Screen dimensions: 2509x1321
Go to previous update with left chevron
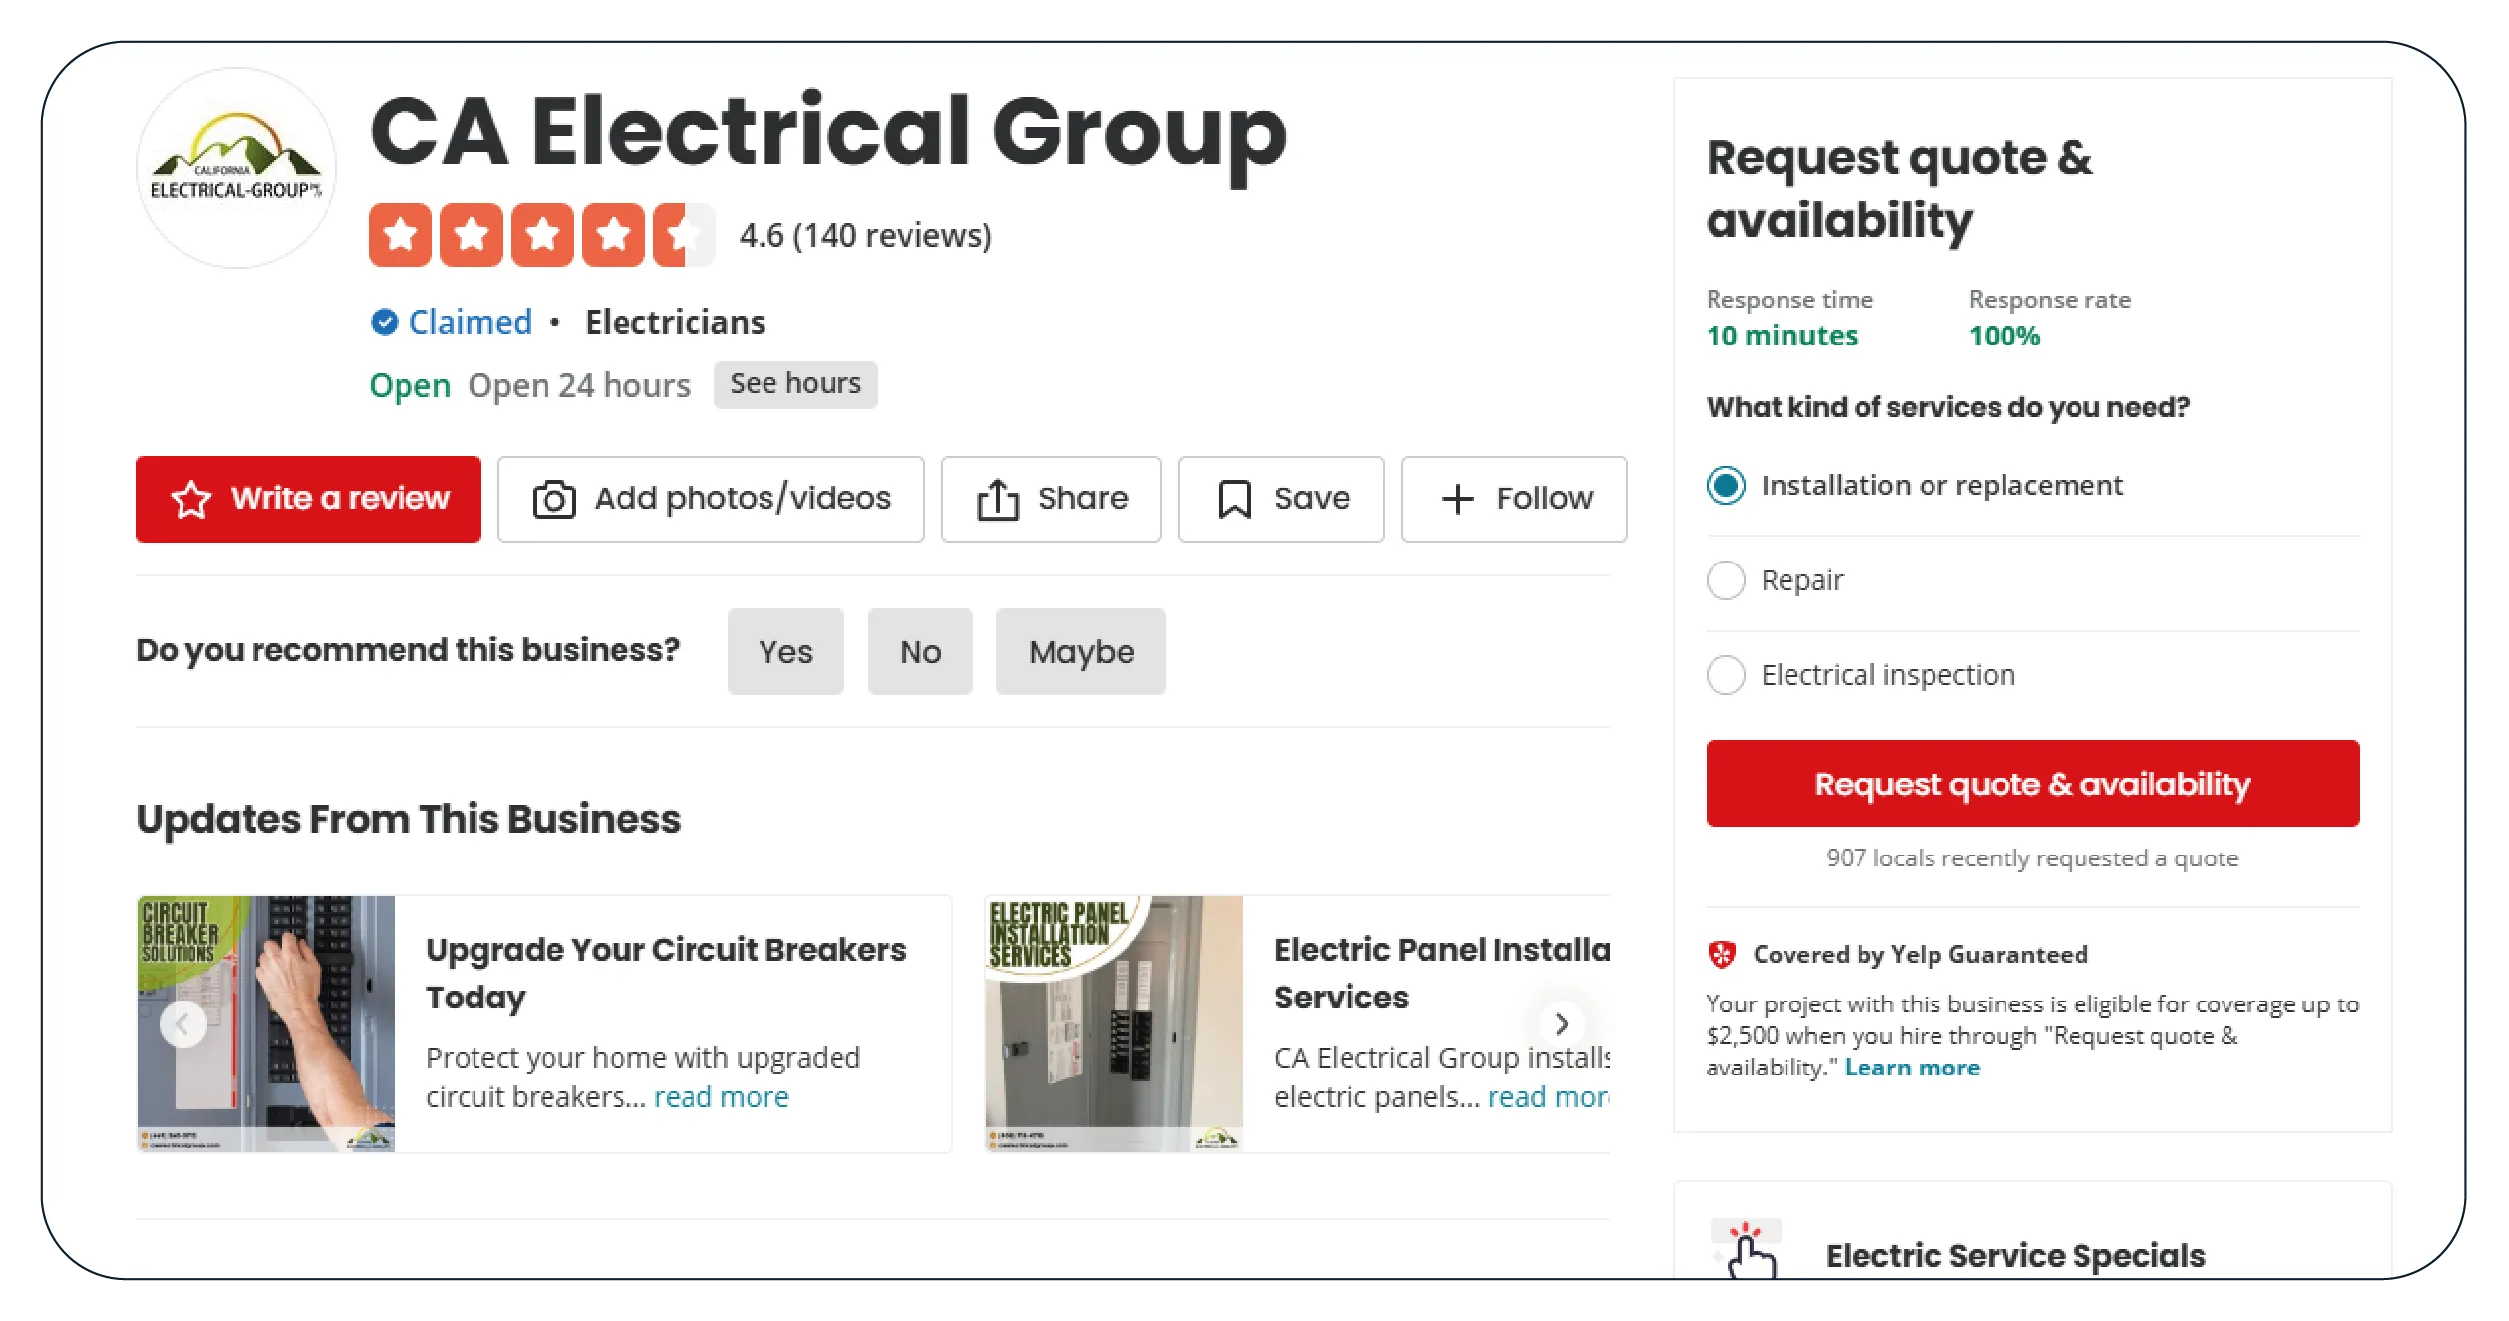[183, 1023]
